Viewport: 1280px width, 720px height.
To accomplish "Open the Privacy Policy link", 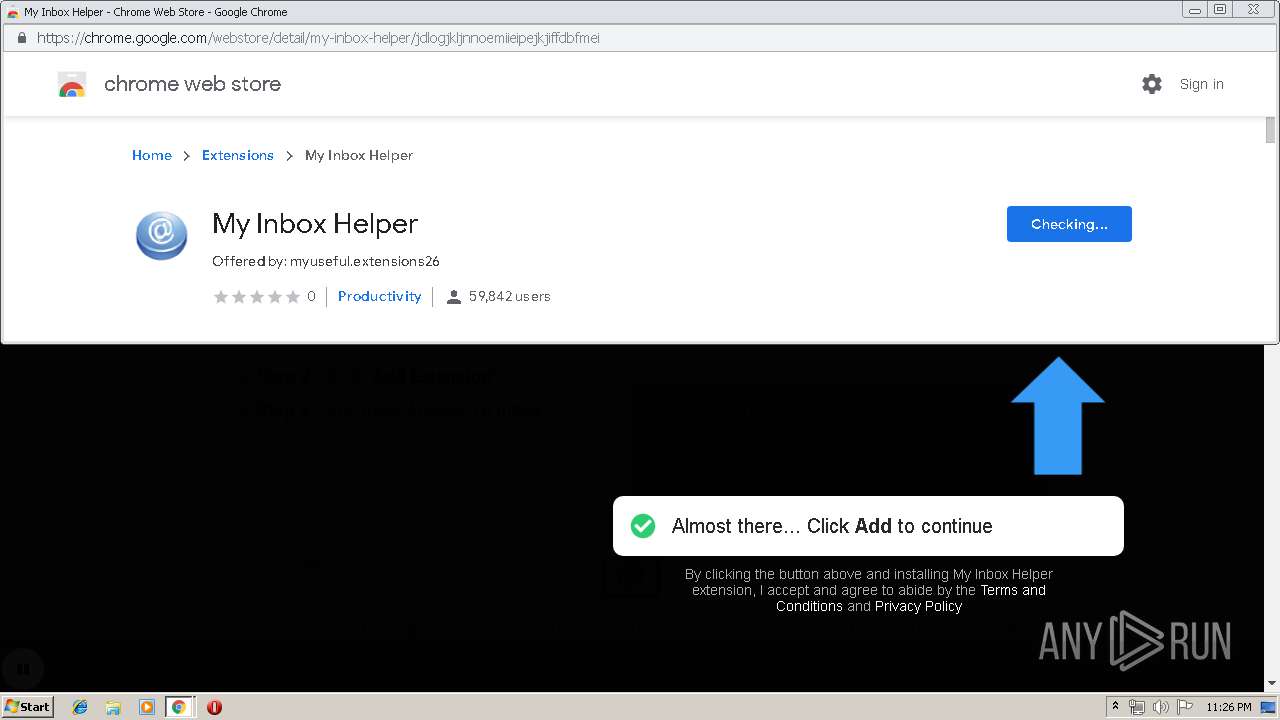I will tap(918, 606).
